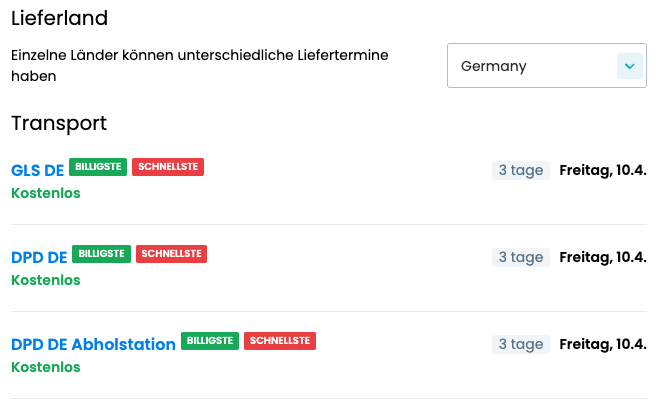This screenshot has height=414, width=662.
Task: Click SCHNELLSTE badge on DPD DE Abholstation
Action: [280, 341]
